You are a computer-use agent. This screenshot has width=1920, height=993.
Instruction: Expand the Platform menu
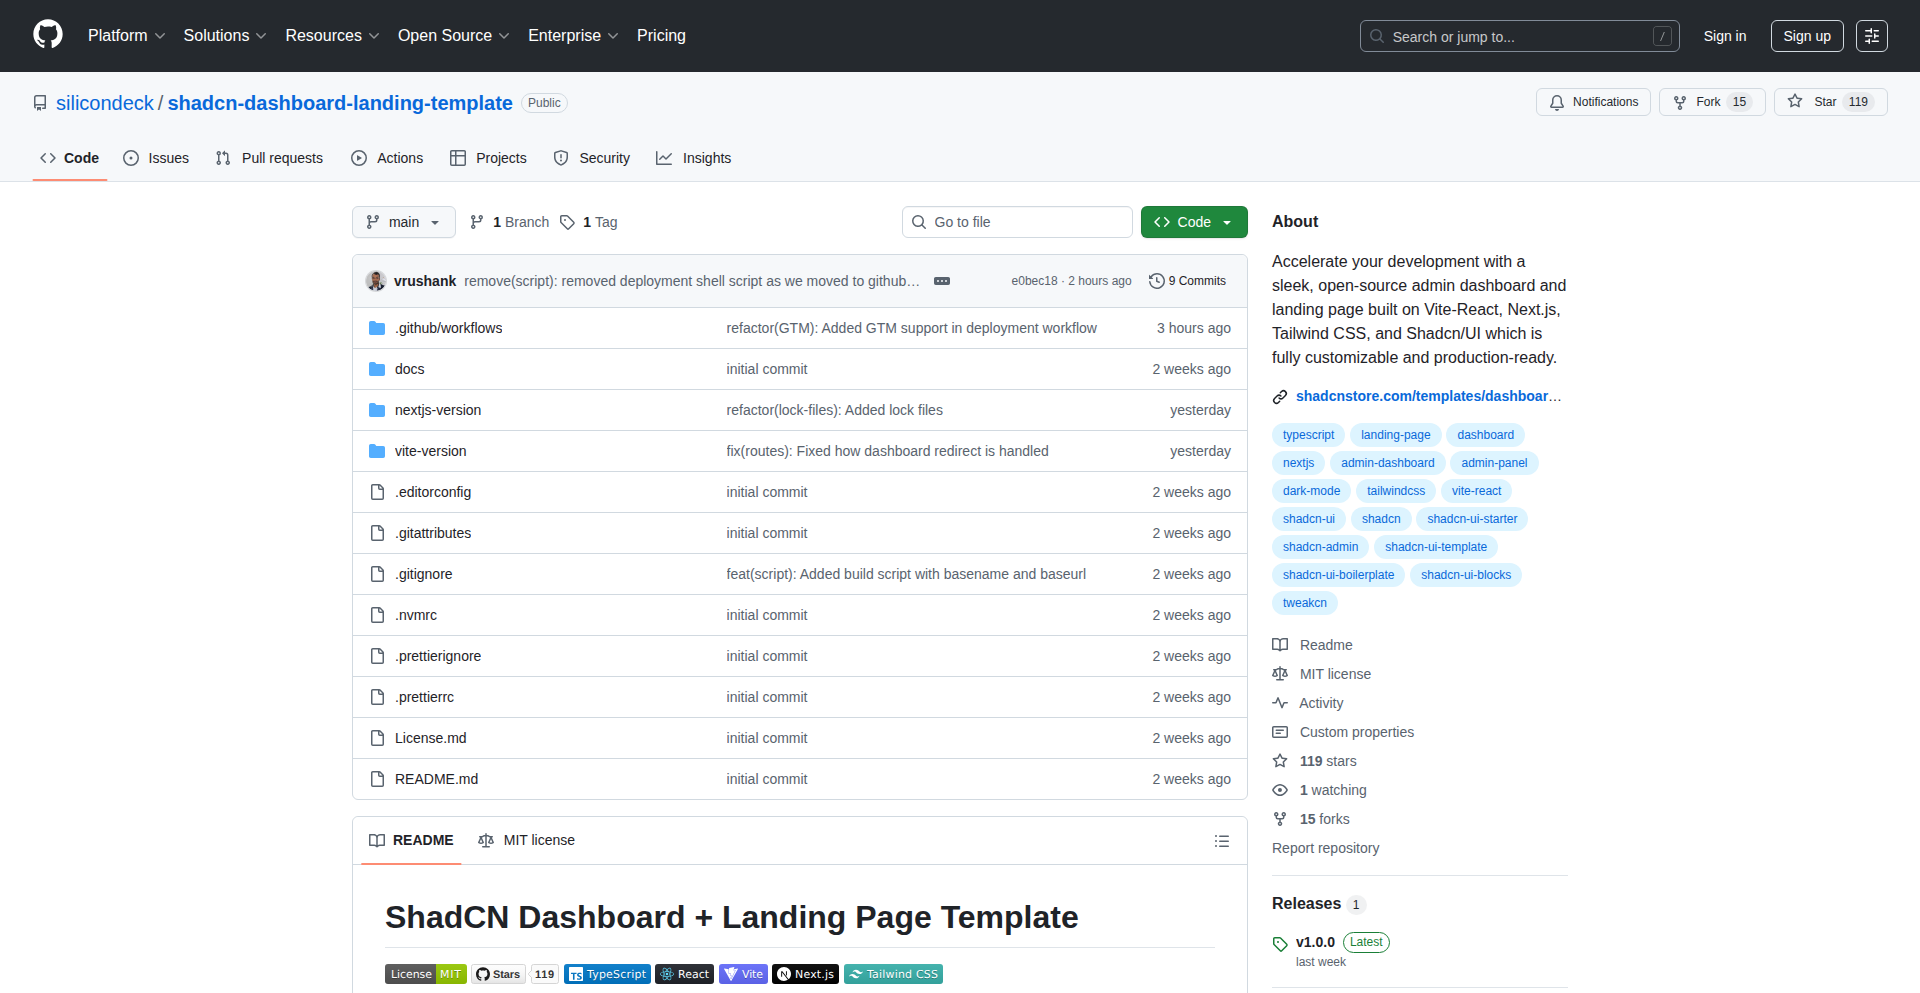[x=126, y=36]
